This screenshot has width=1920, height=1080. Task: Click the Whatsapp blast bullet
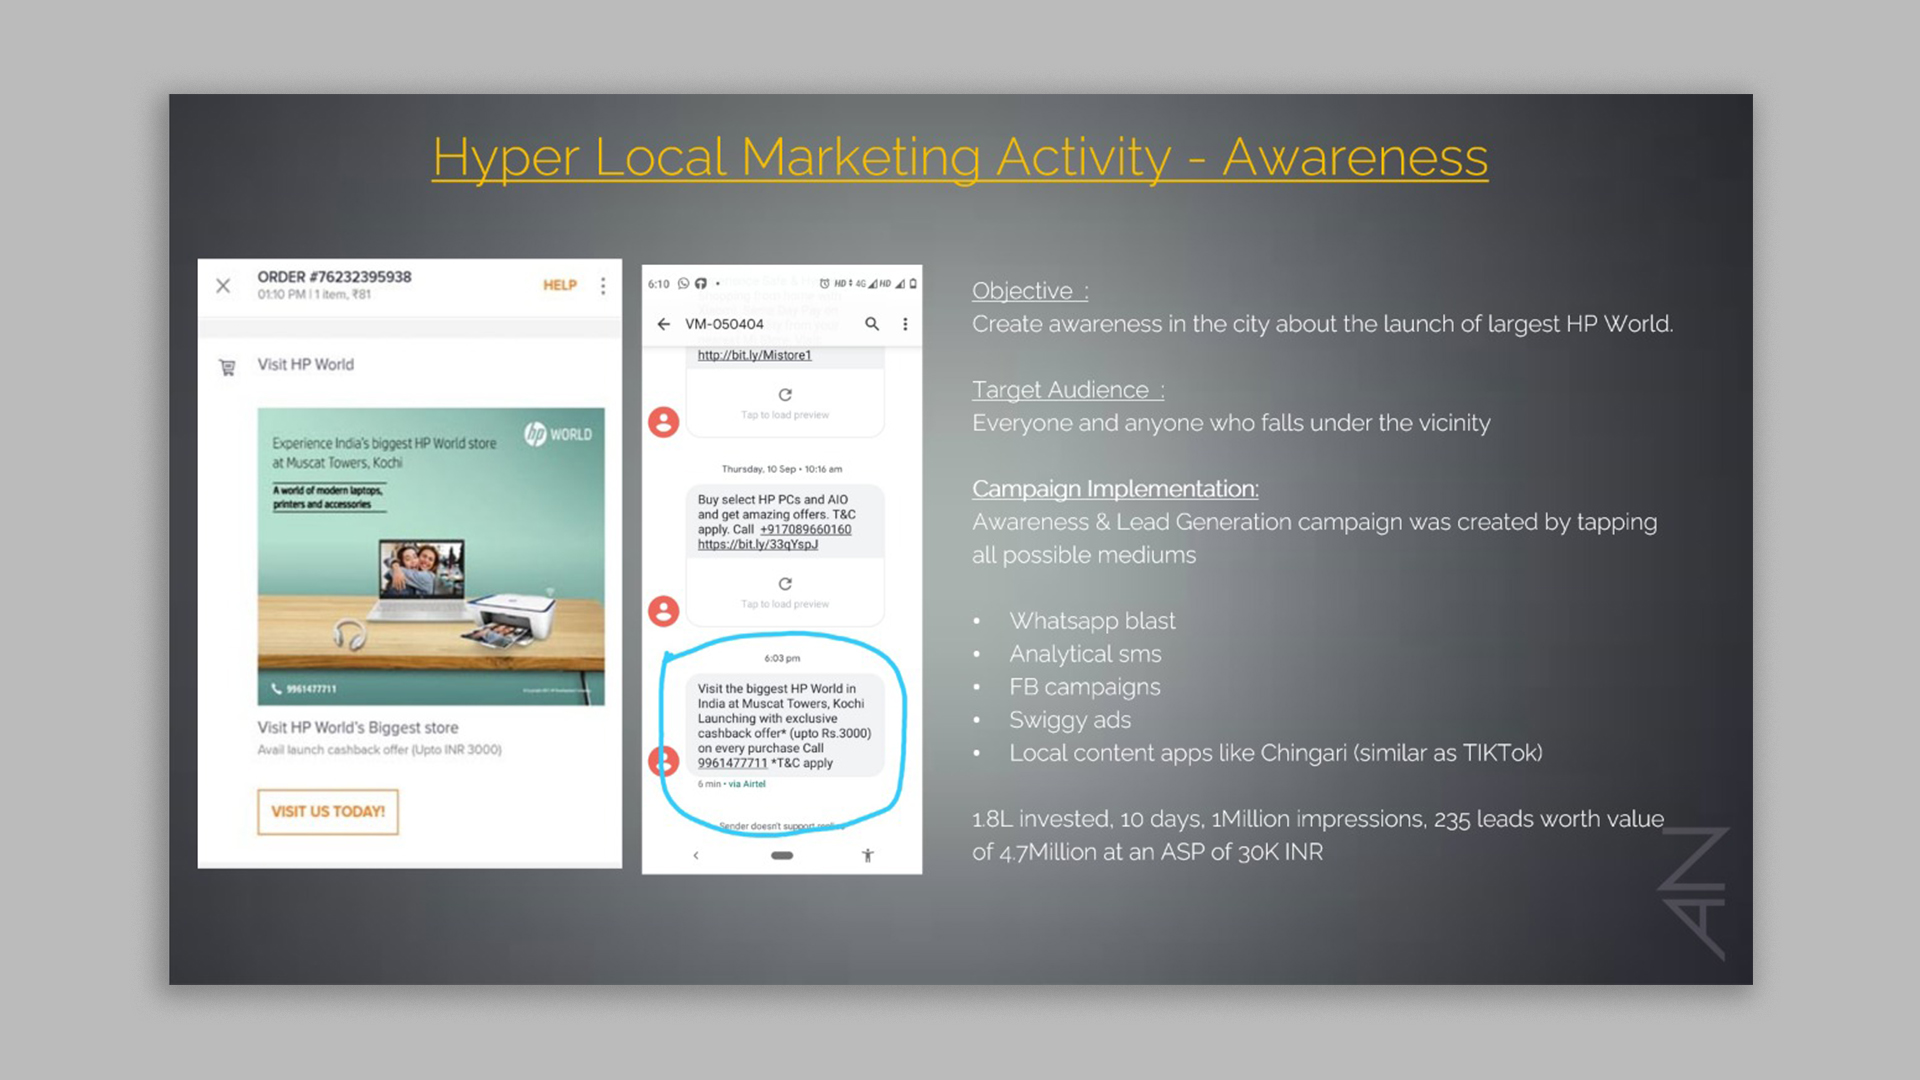coord(1092,621)
